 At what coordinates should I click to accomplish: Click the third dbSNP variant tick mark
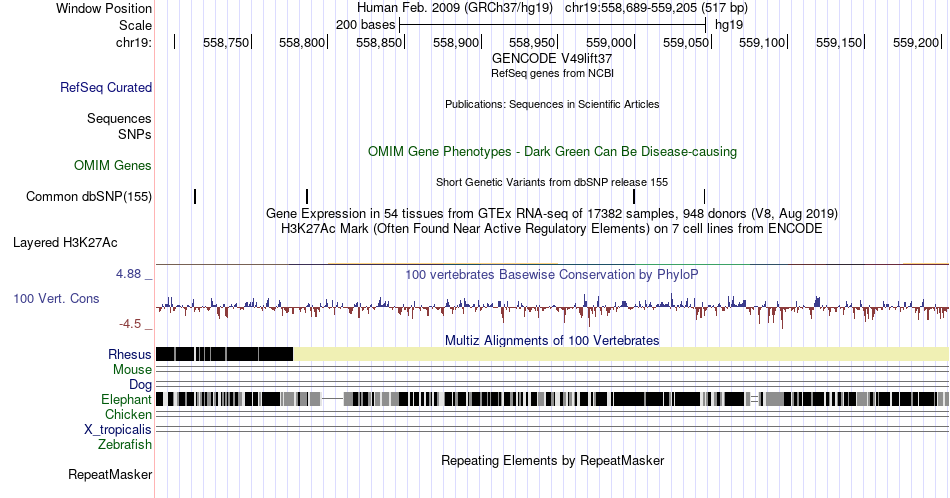point(634,196)
